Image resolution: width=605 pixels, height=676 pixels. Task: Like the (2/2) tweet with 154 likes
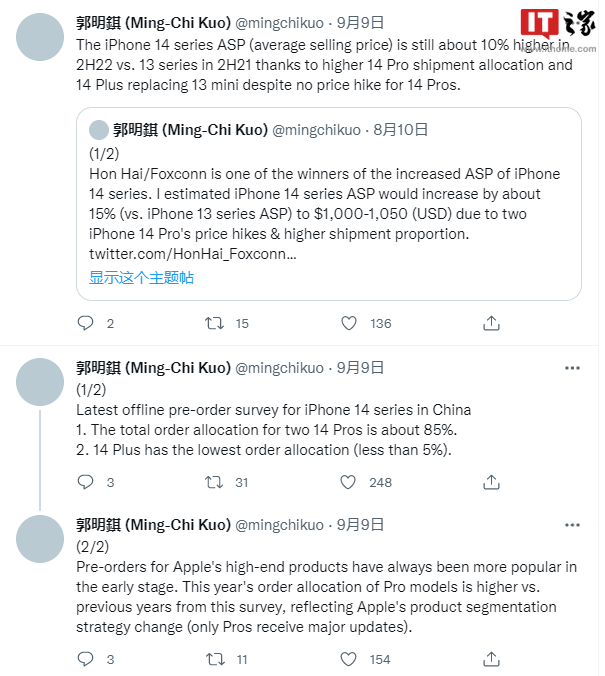(x=349, y=659)
